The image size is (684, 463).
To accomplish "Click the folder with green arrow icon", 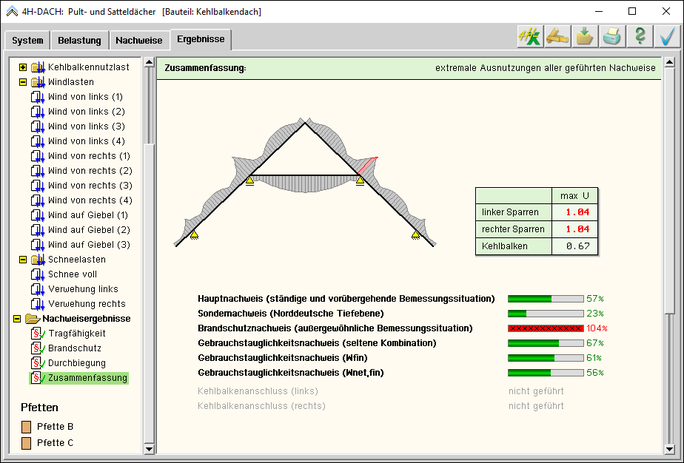I will pyautogui.click(x=584, y=37).
